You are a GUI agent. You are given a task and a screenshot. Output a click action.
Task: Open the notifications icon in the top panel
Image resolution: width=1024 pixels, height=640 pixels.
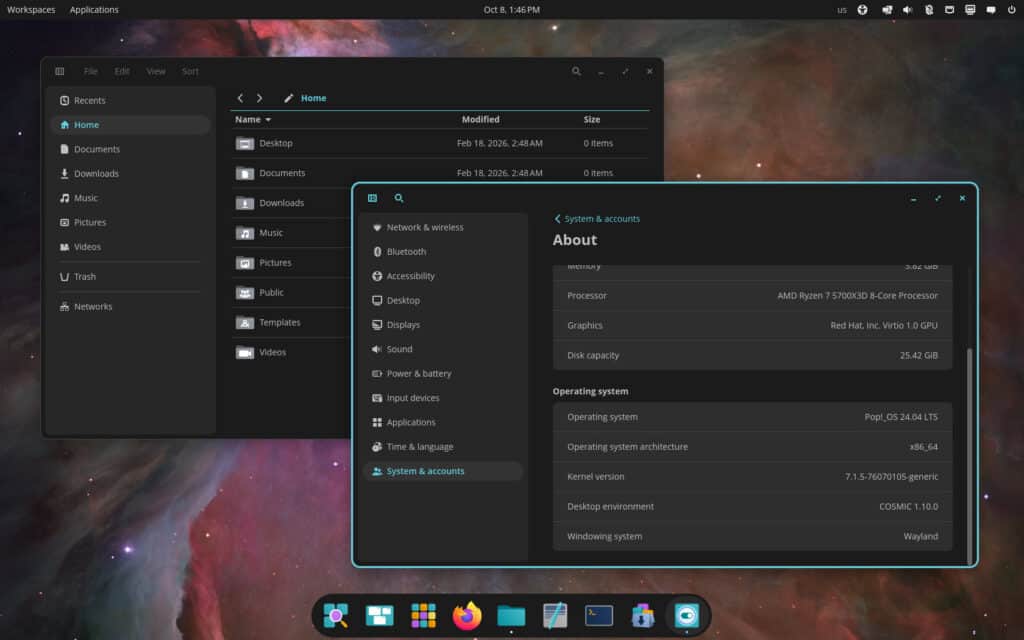coord(991,10)
